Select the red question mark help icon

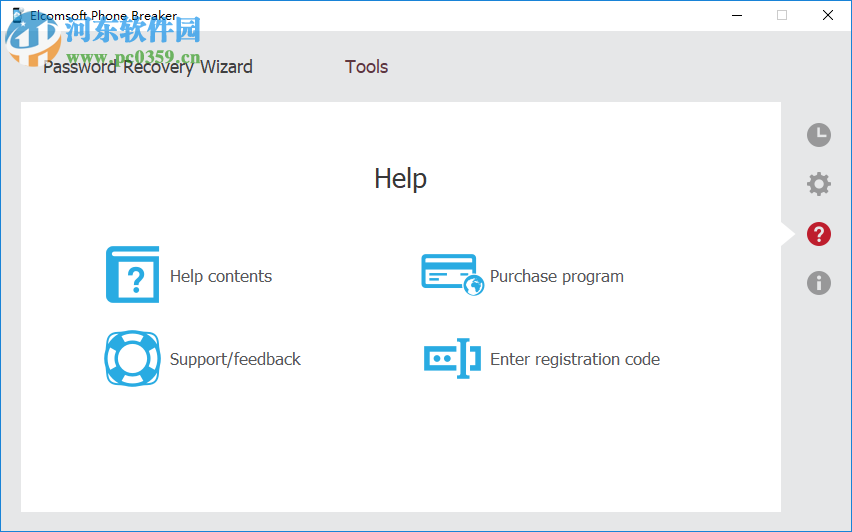coord(818,234)
